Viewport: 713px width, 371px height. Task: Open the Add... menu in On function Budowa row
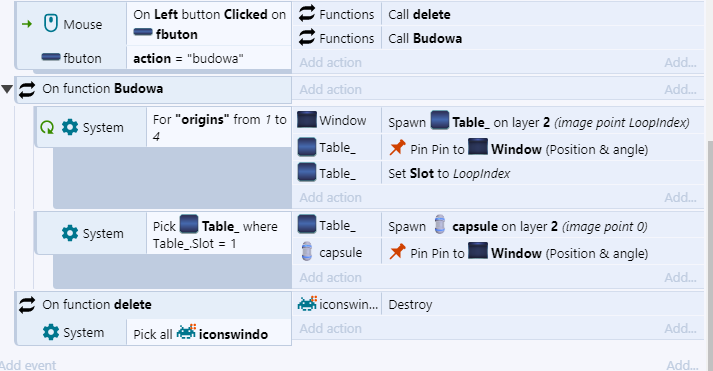680,90
